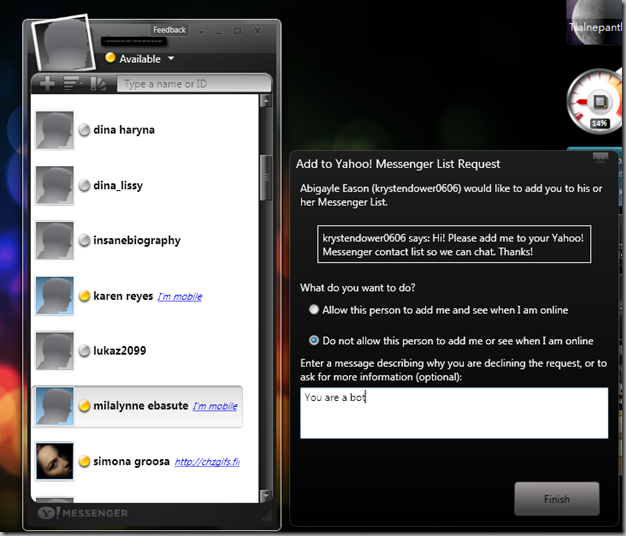
Task: Click the yellow Available status icon
Action: click(x=110, y=58)
